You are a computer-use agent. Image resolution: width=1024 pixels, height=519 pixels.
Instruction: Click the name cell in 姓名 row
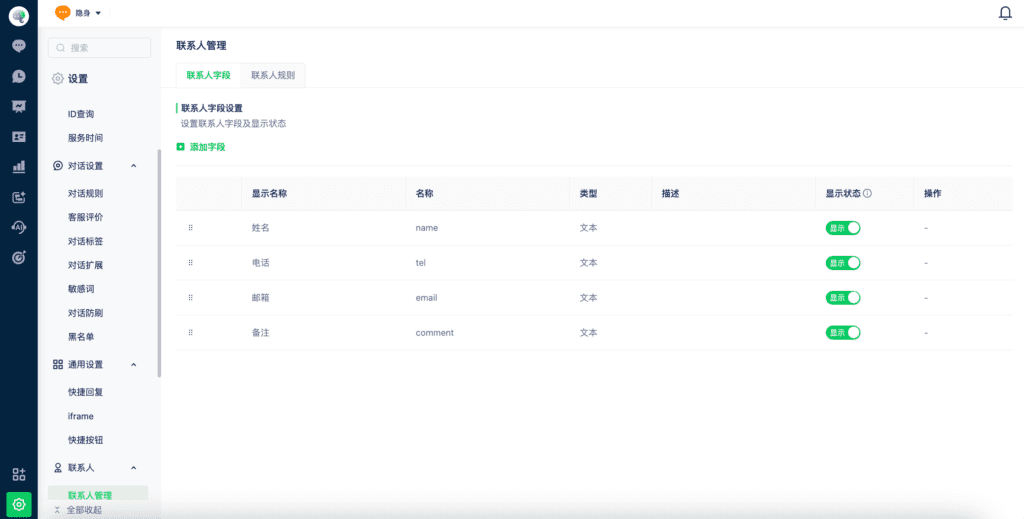point(427,228)
